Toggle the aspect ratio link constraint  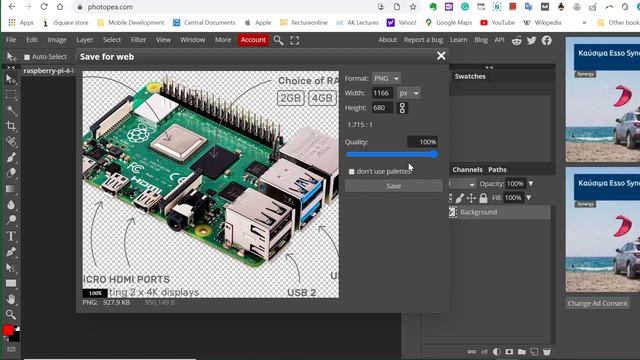[402, 108]
